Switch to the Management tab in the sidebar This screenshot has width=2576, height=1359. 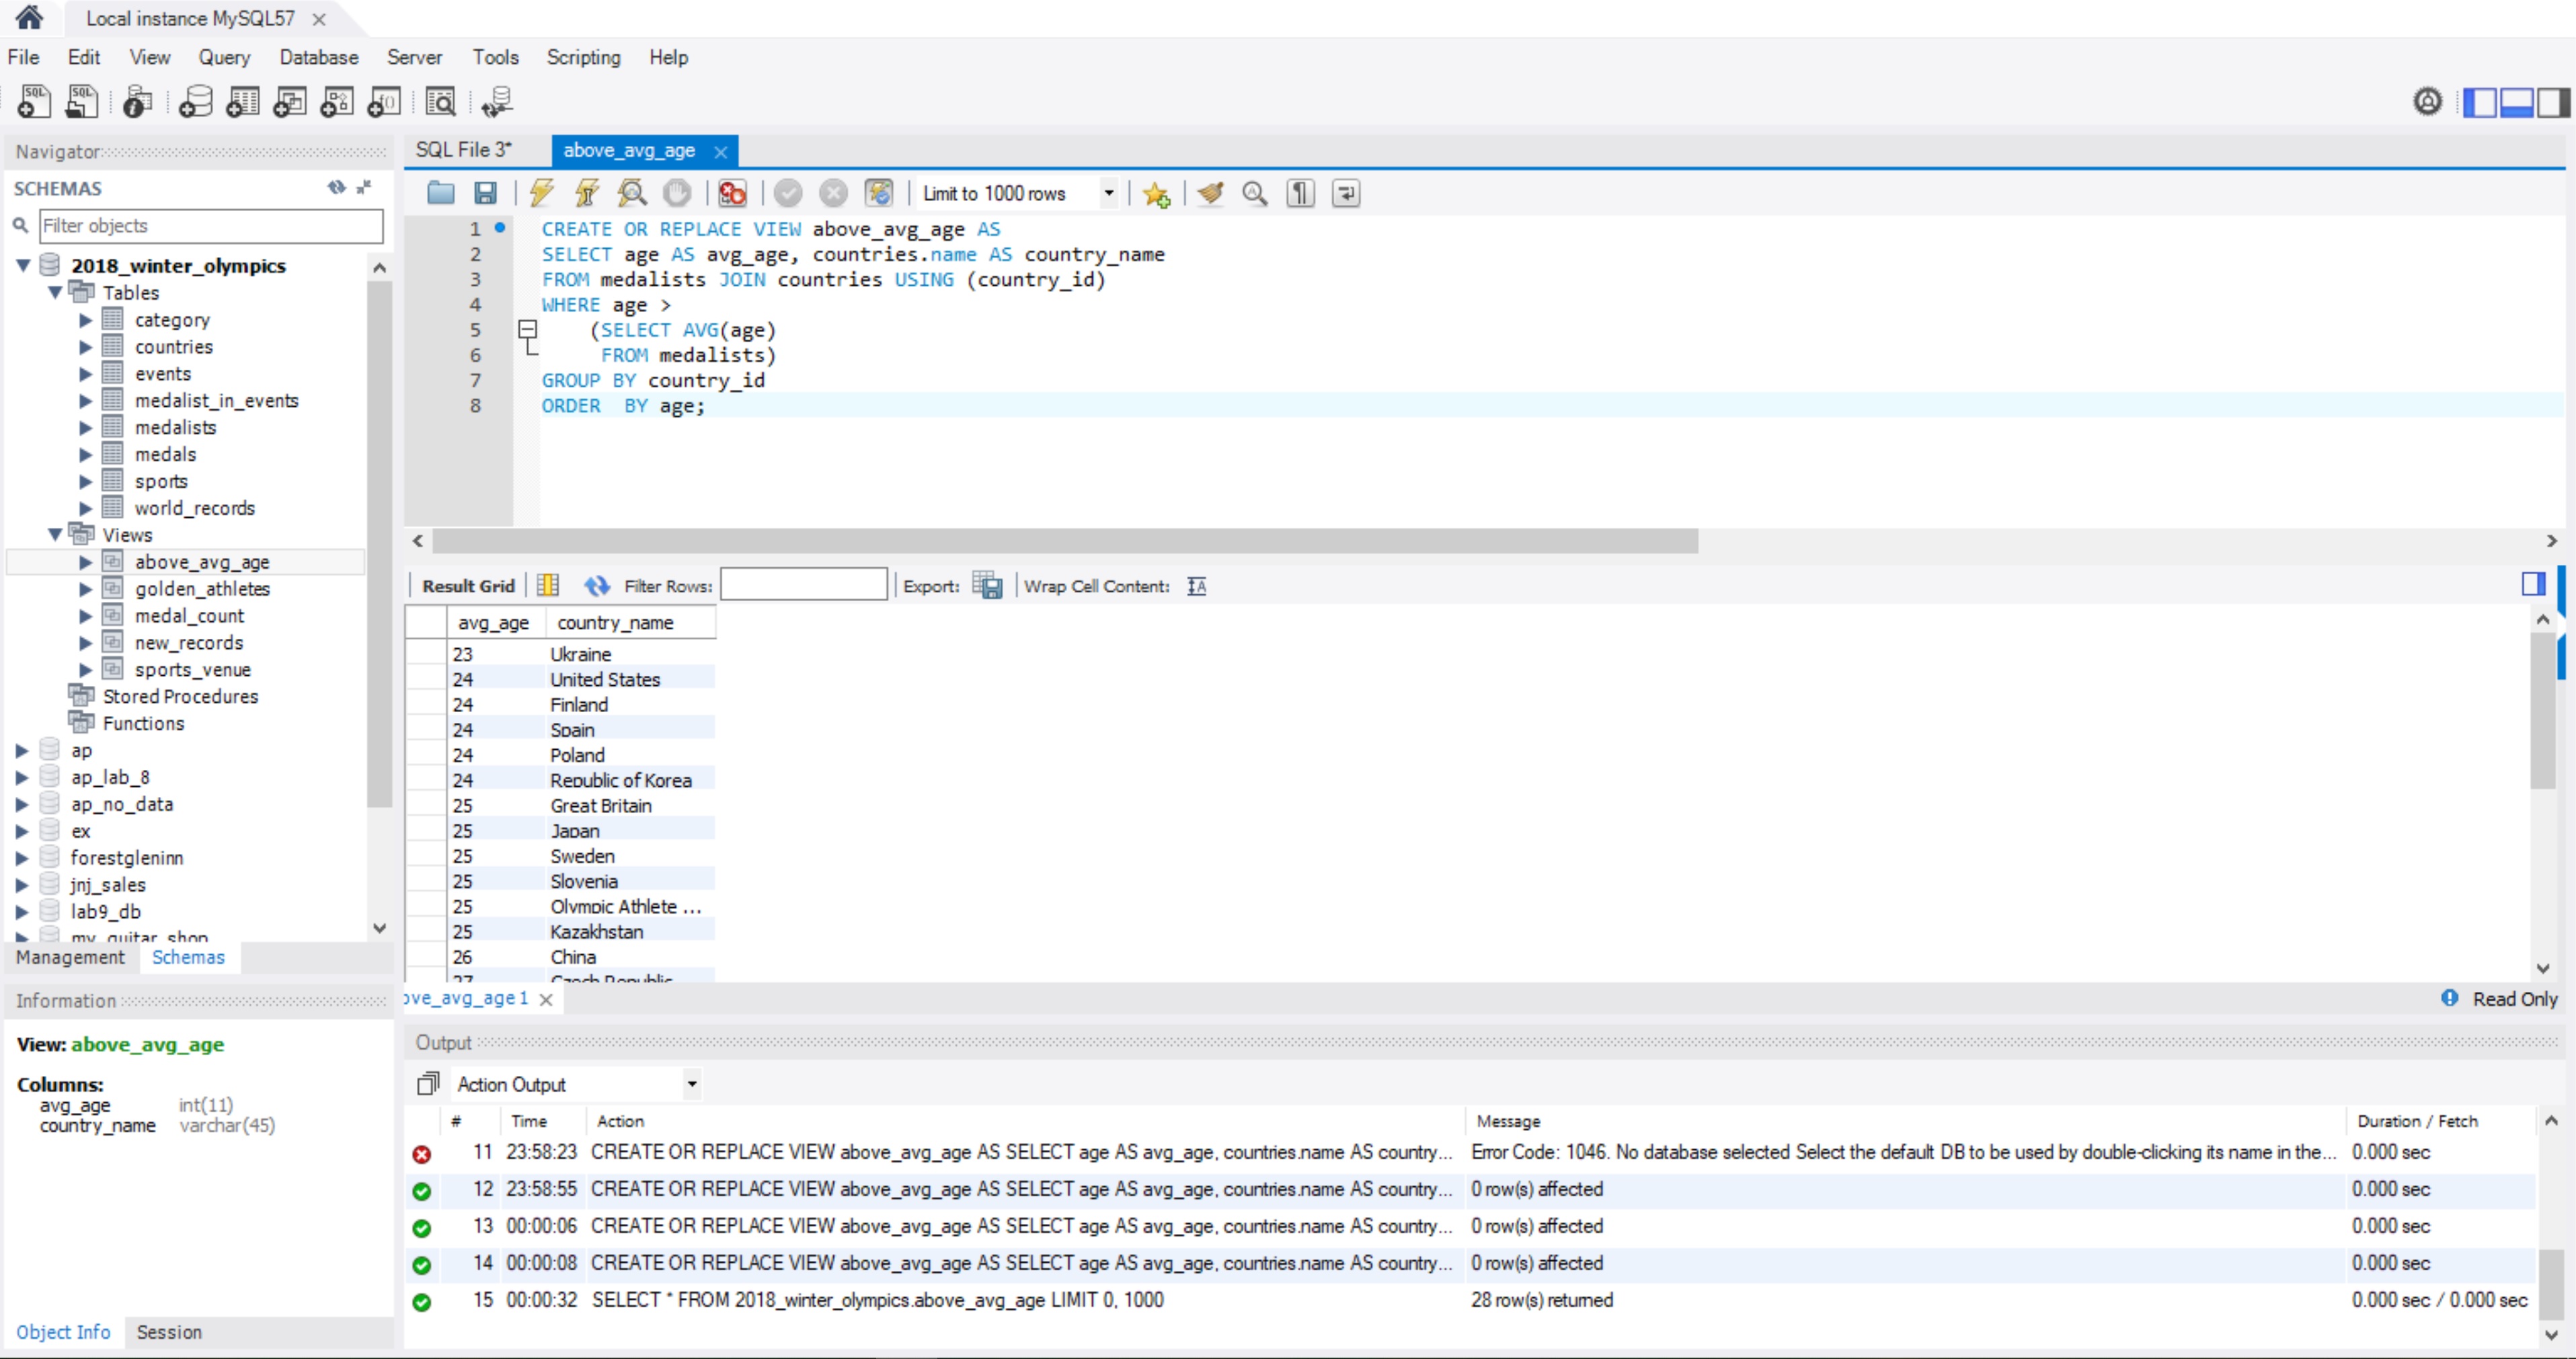[x=69, y=957]
